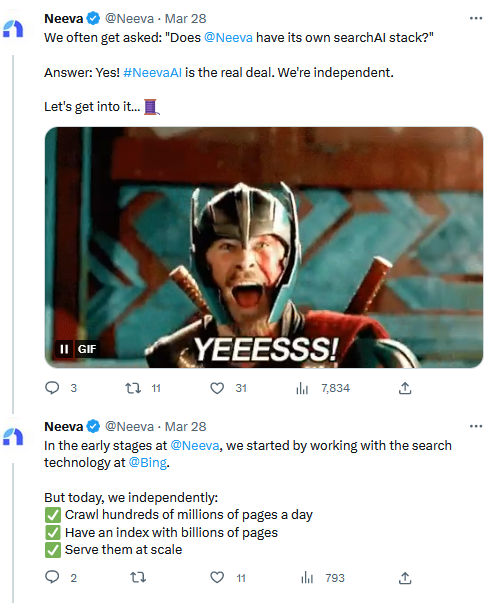The image size is (496, 603).
Task: Share the first tweet via share icon
Action: [405, 388]
